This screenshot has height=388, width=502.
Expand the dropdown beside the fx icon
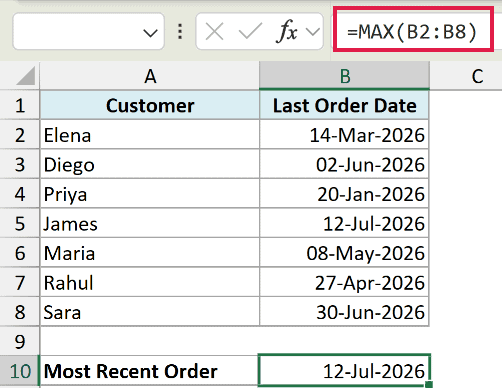(x=313, y=32)
